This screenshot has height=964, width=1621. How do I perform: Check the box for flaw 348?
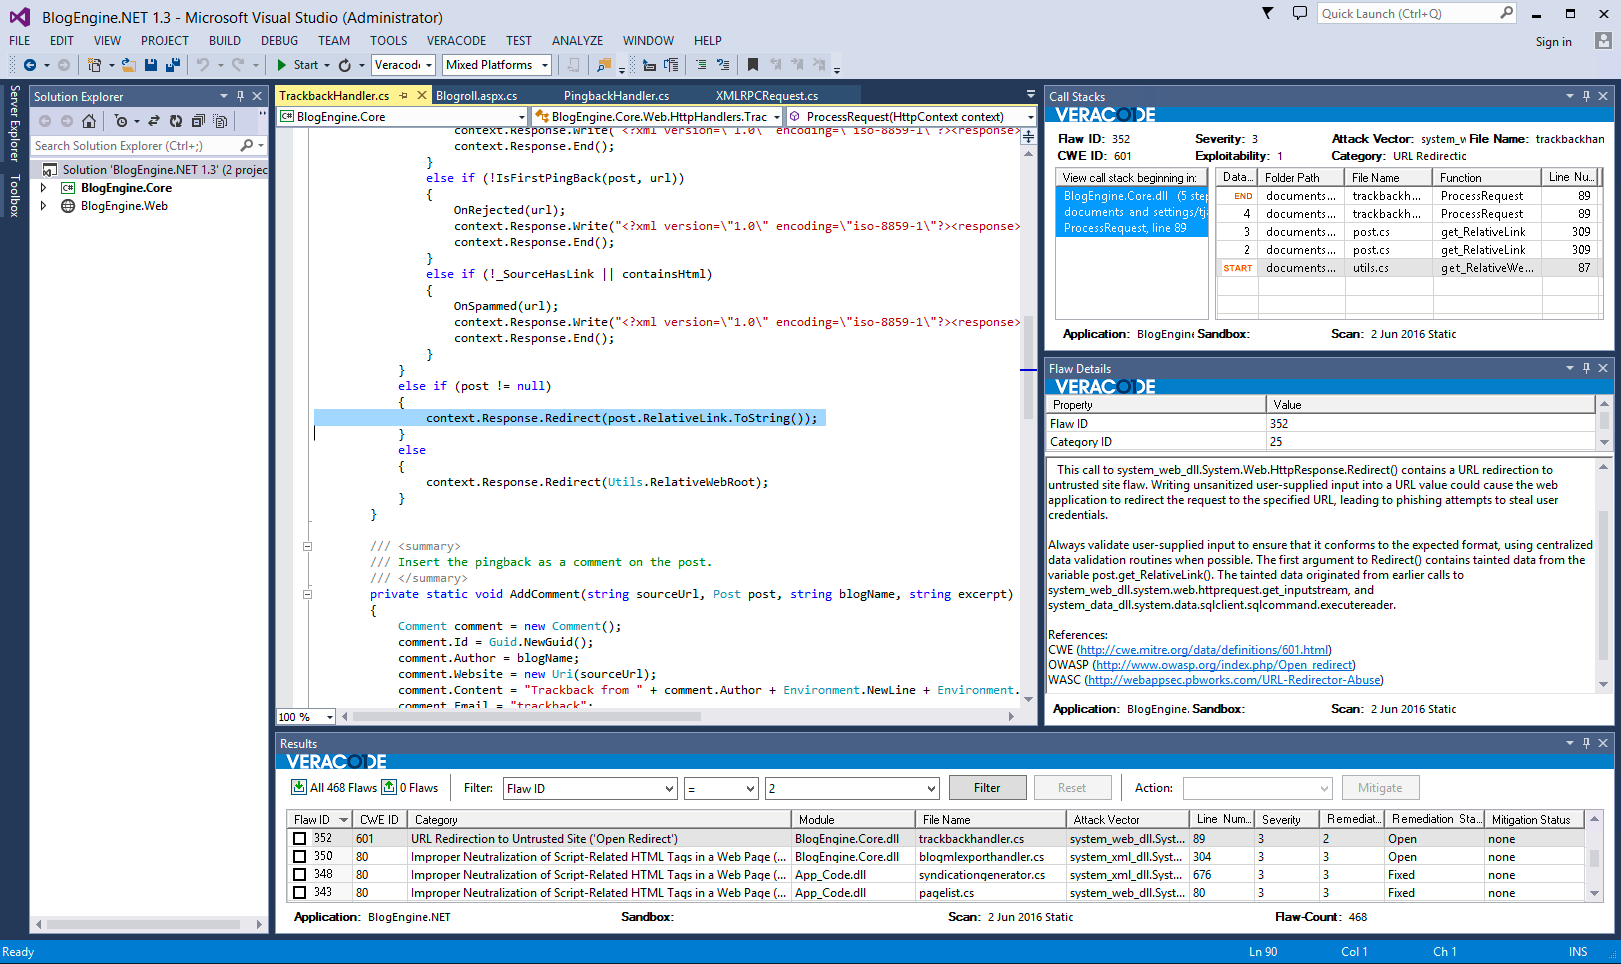coord(300,874)
